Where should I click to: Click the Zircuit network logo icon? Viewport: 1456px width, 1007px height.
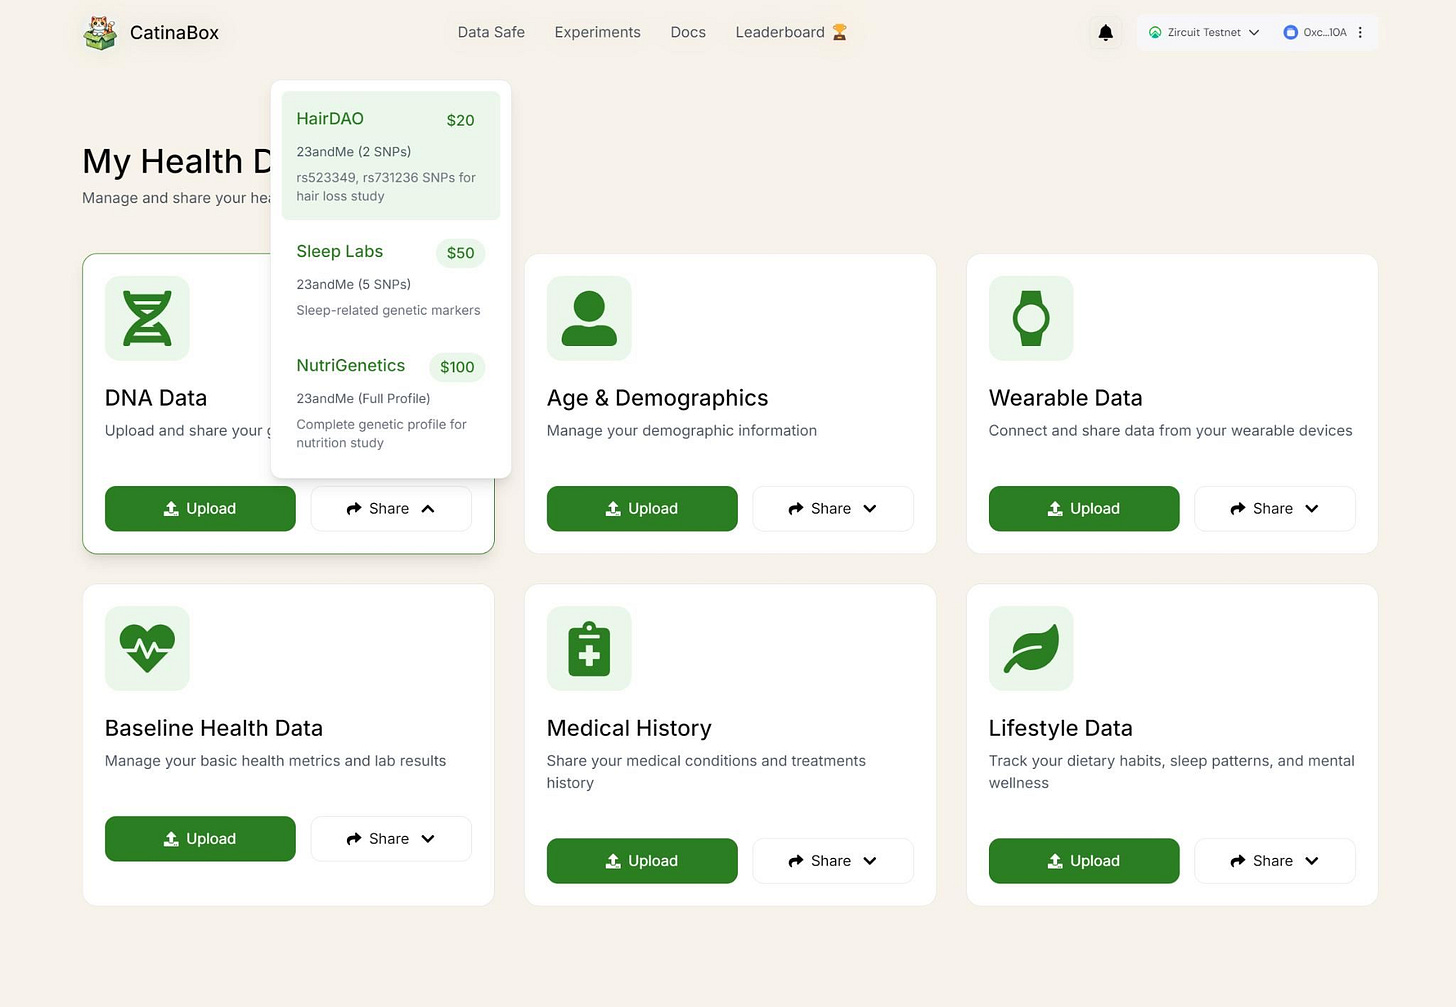pyautogui.click(x=1155, y=32)
